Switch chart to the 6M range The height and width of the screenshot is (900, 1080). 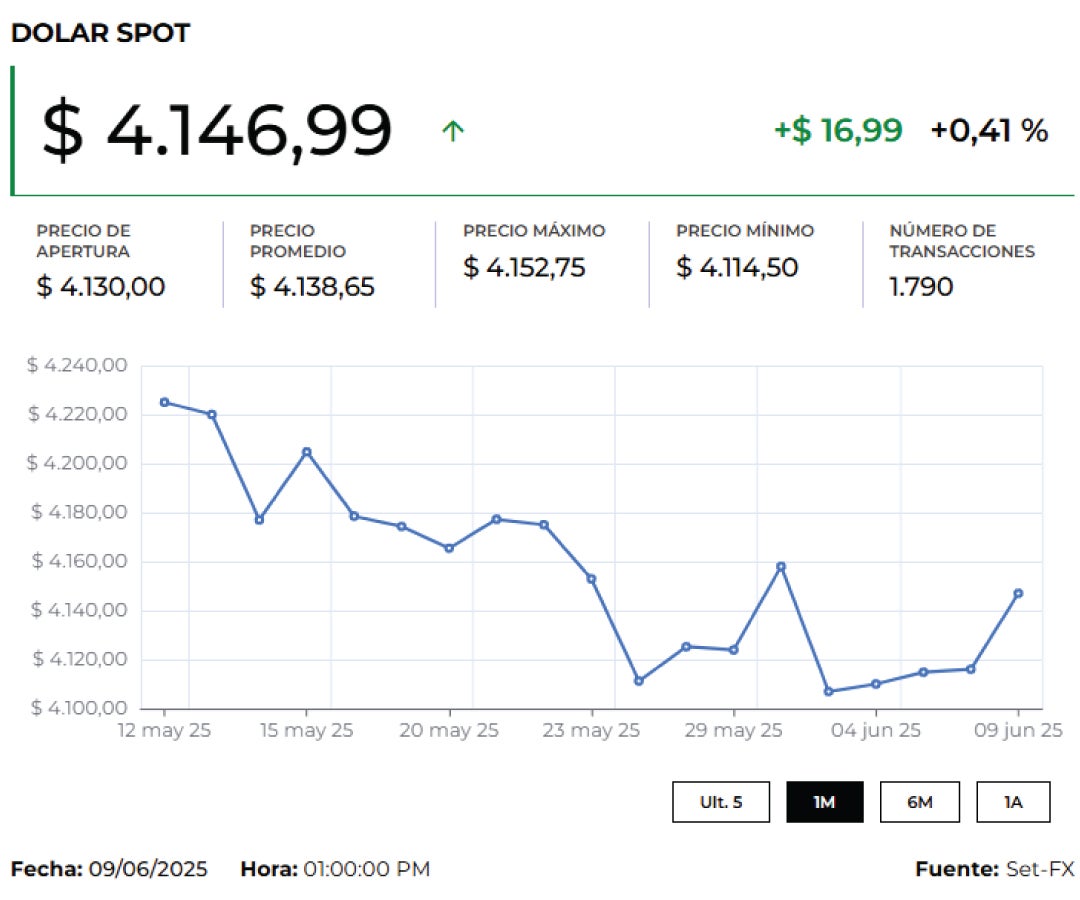click(919, 802)
